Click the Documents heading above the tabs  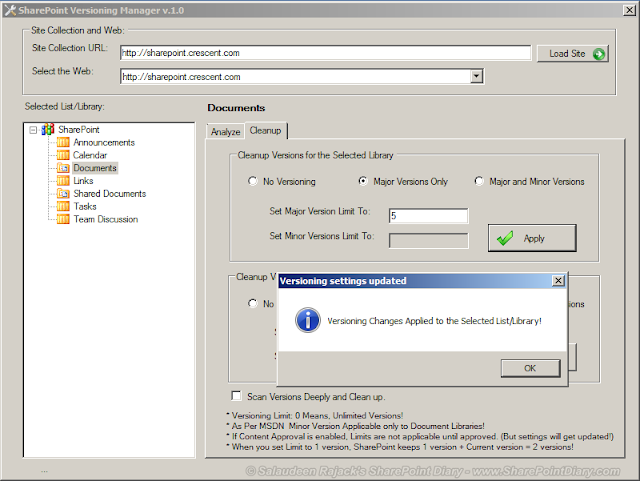click(x=236, y=108)
